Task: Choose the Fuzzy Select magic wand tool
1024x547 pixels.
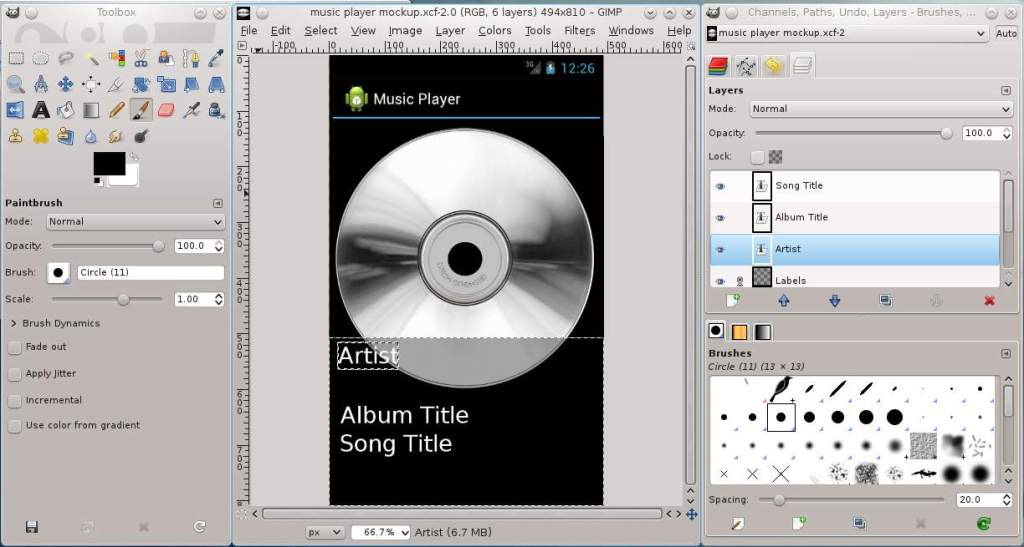Action: [91, 58]
